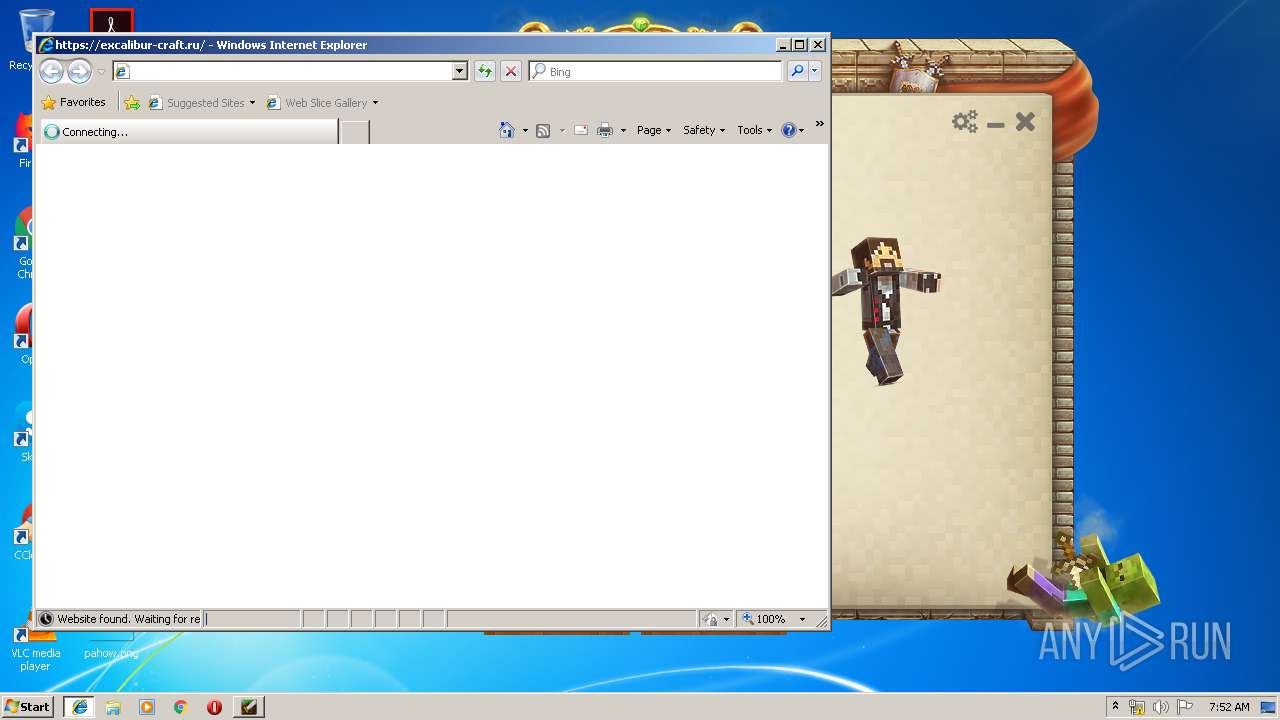Screen dimensions: 1280x720
Task: Open Windows Explorer folder in taskbar
Action: tap(113, 707)
